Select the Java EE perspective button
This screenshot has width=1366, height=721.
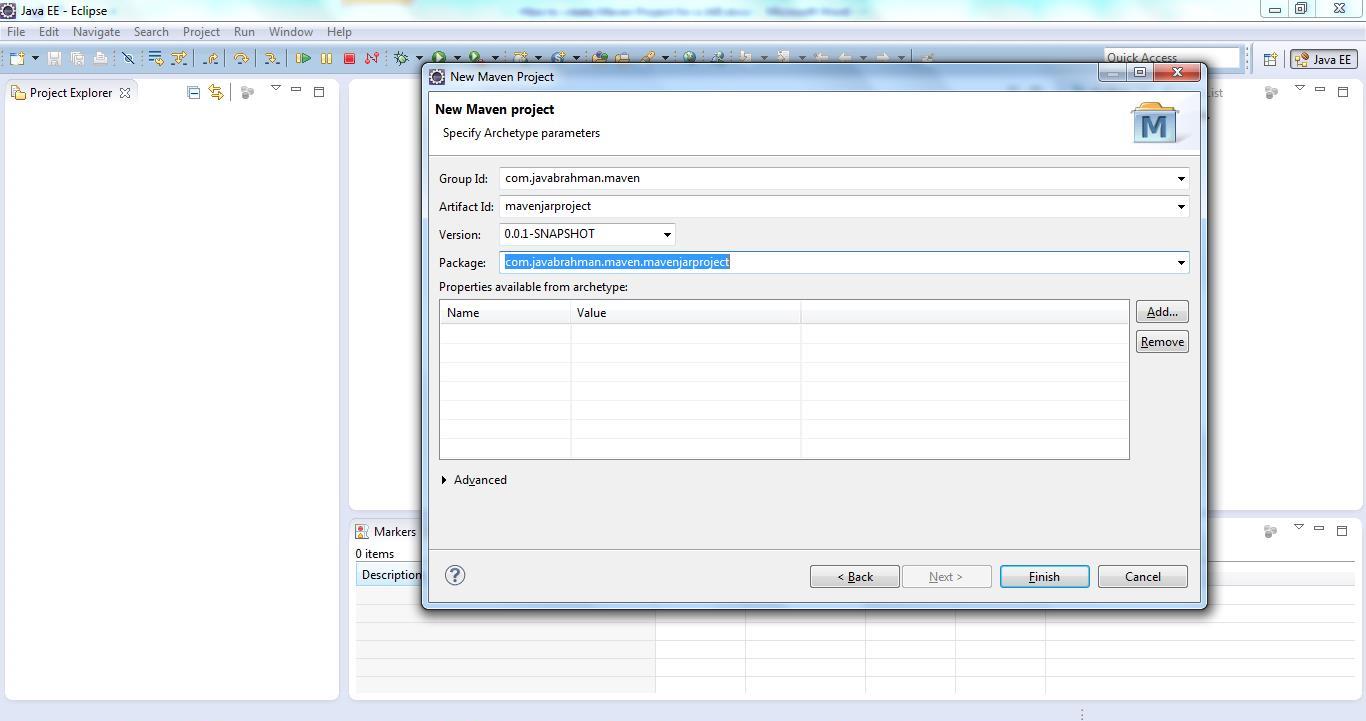coord(1322,59)
